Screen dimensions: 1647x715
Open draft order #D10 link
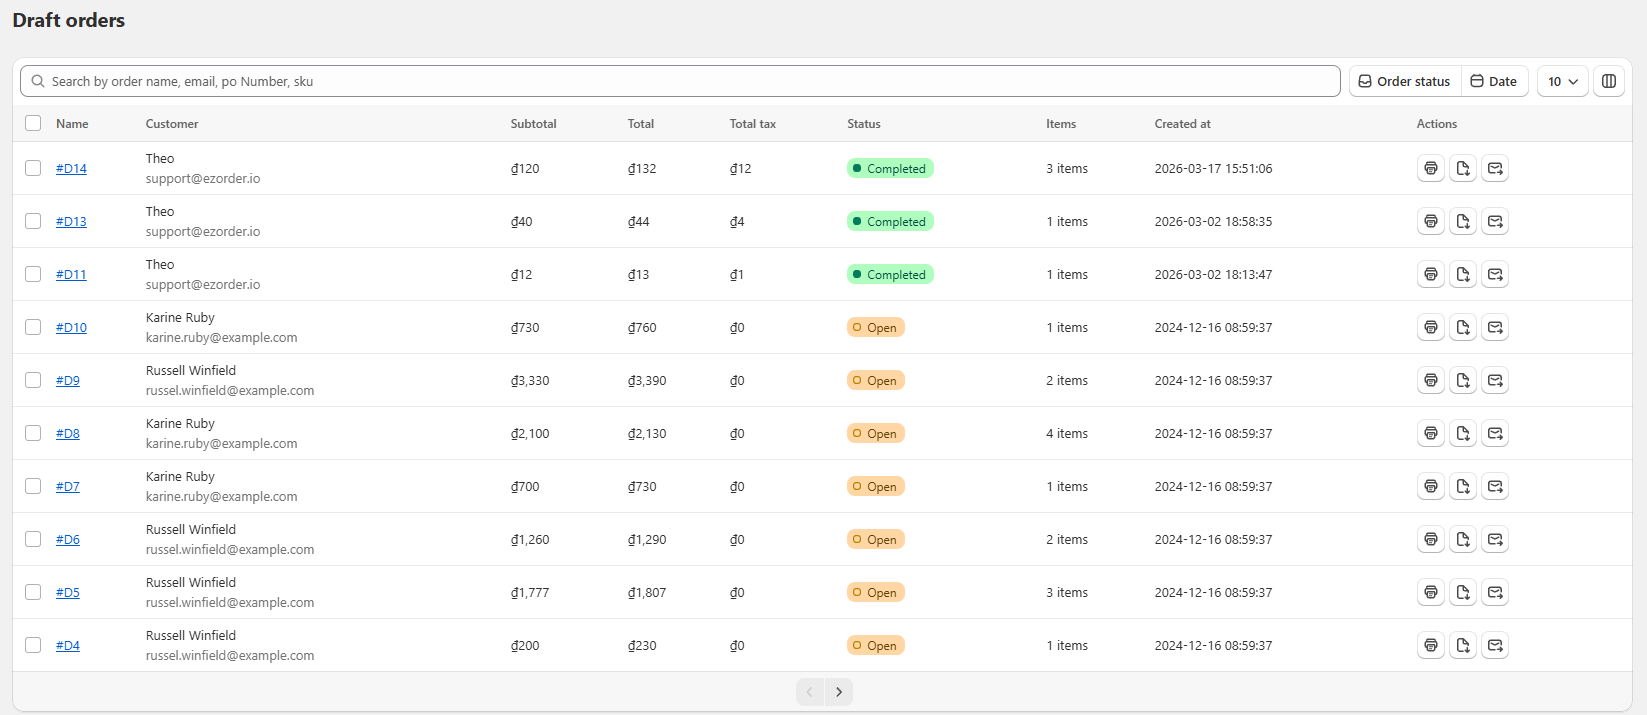click(71, 327)
